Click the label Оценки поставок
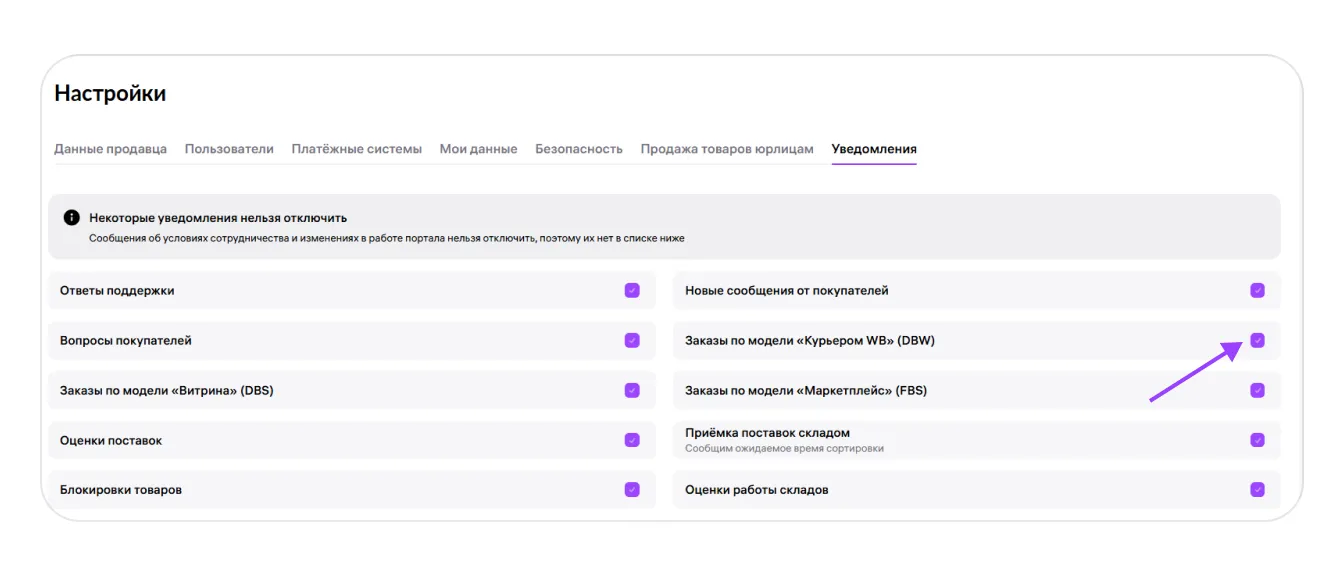 point(111,440)
